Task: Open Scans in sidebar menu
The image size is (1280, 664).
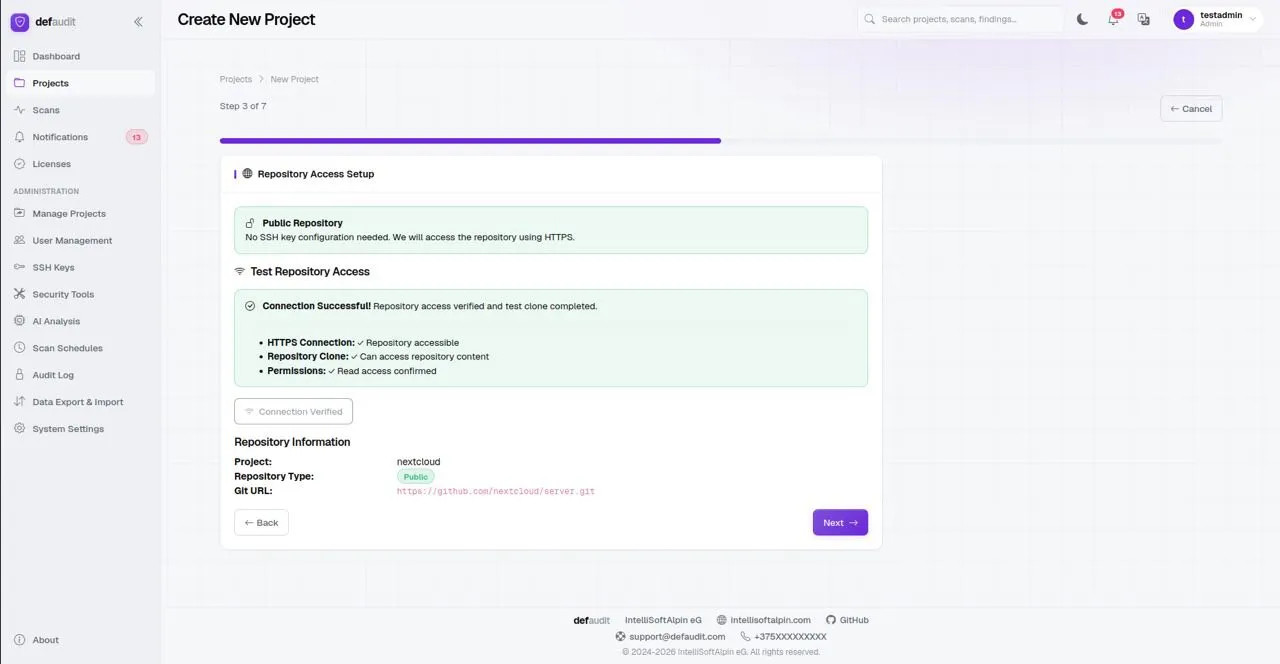Action: (80, 110)
